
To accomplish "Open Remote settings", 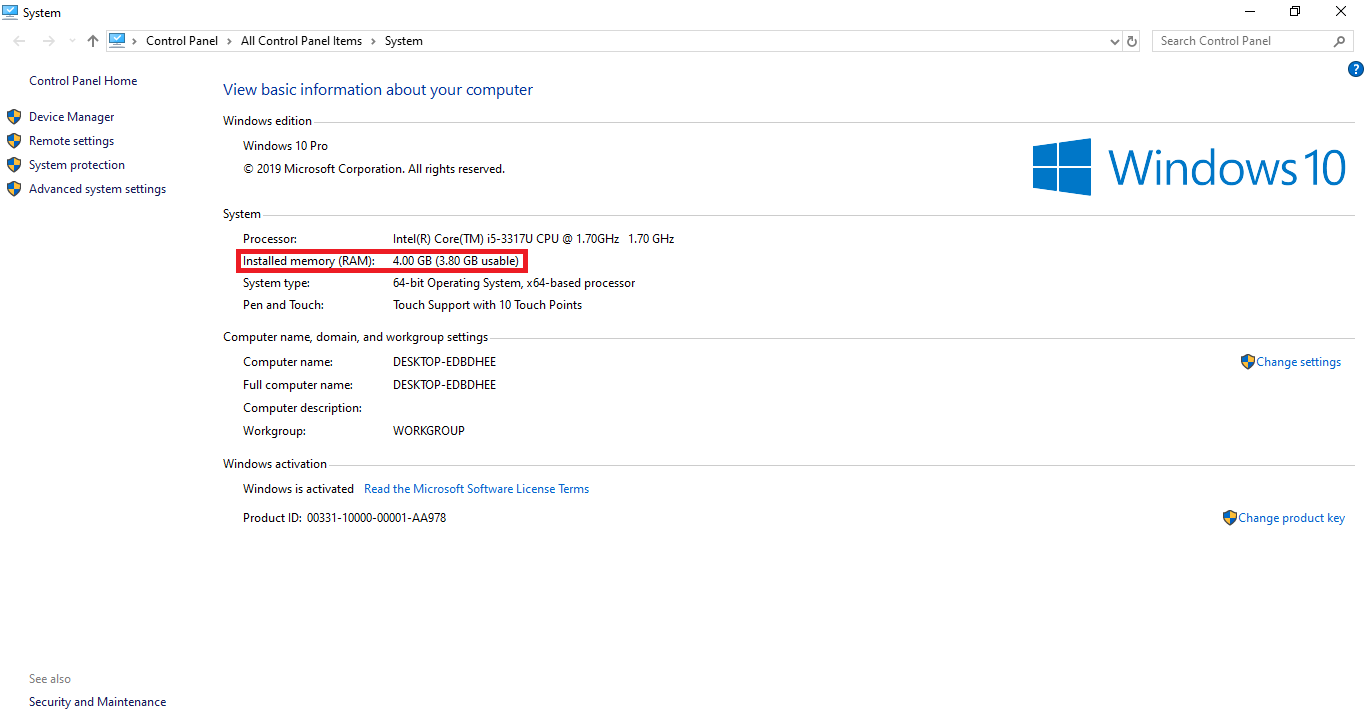I will [72, 141].
